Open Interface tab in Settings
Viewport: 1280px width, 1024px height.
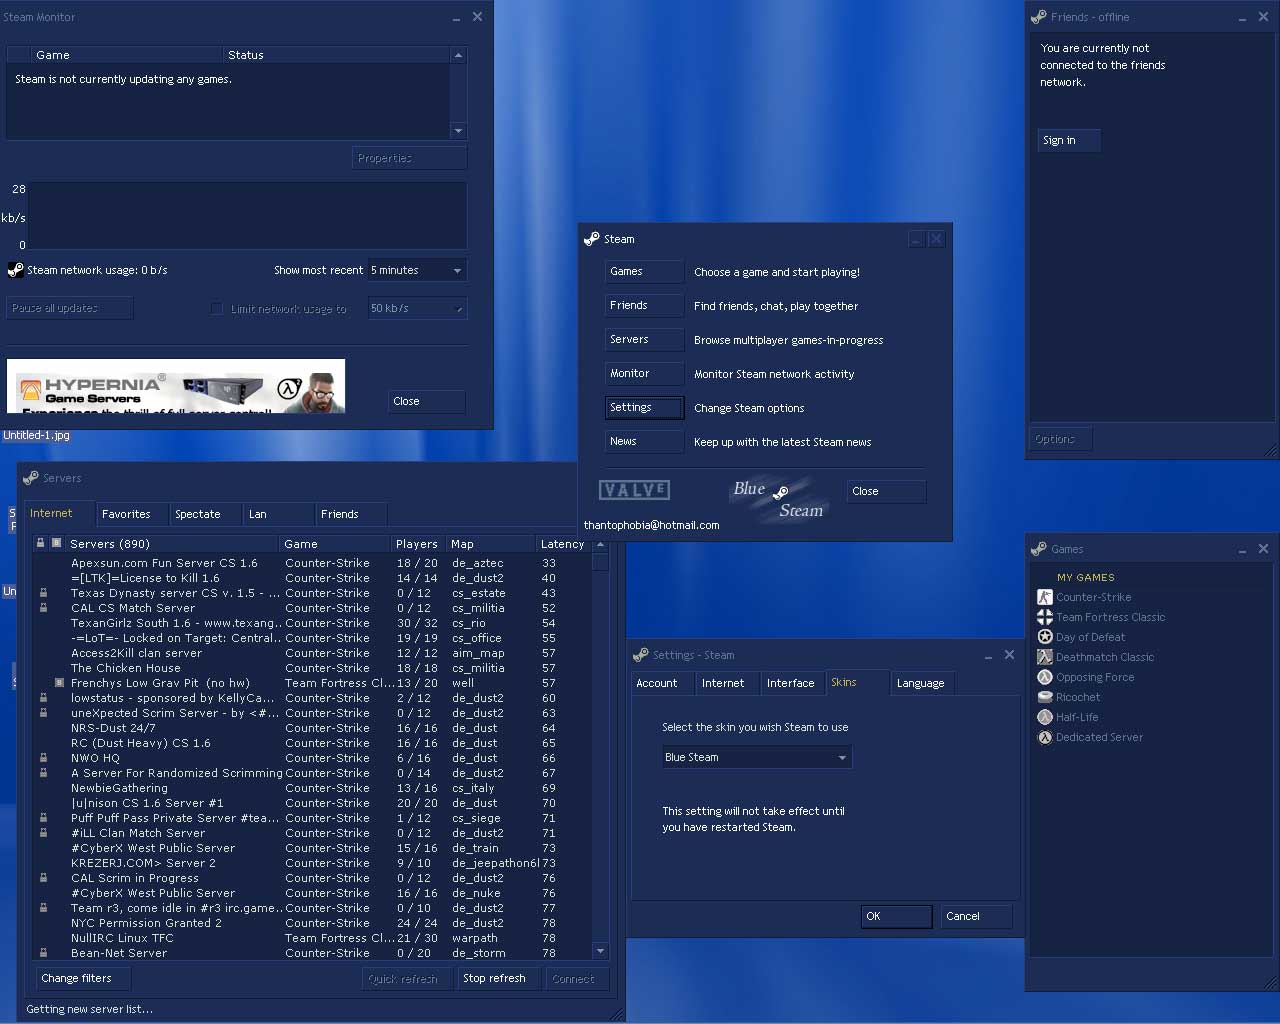point(792,683)
